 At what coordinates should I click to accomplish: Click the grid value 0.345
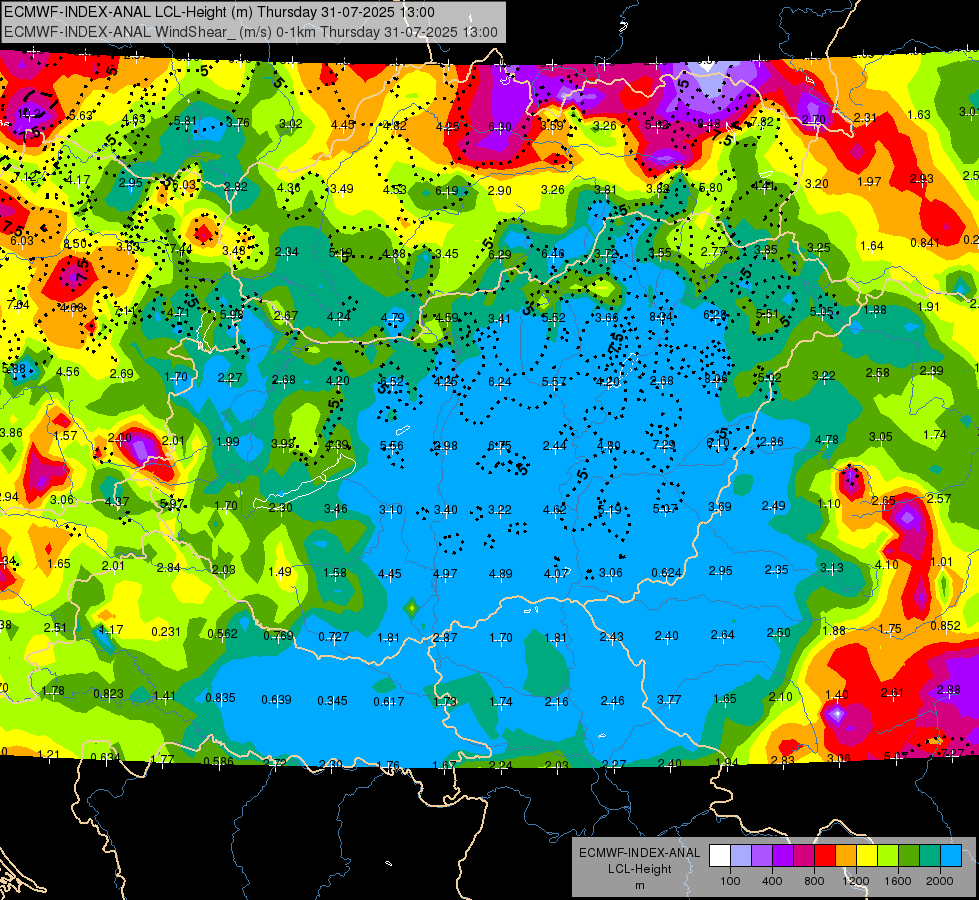[332, 701]
